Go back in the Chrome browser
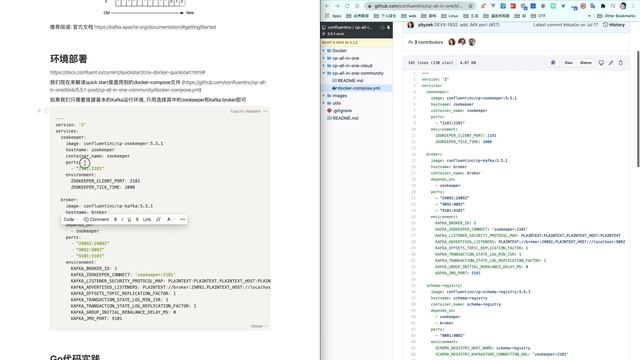The height and width of the screenshot is (360, 640). (327, 6)
